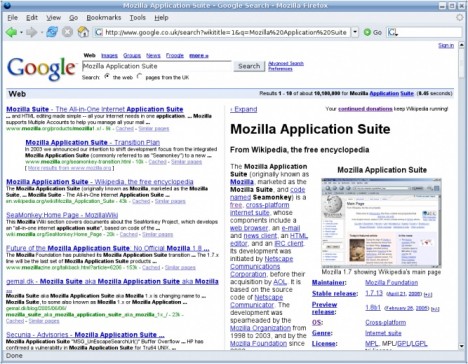This screenshot has height=364, width=468.
Task: Go to the Home page icon
Action: click(x=83, y=32)
